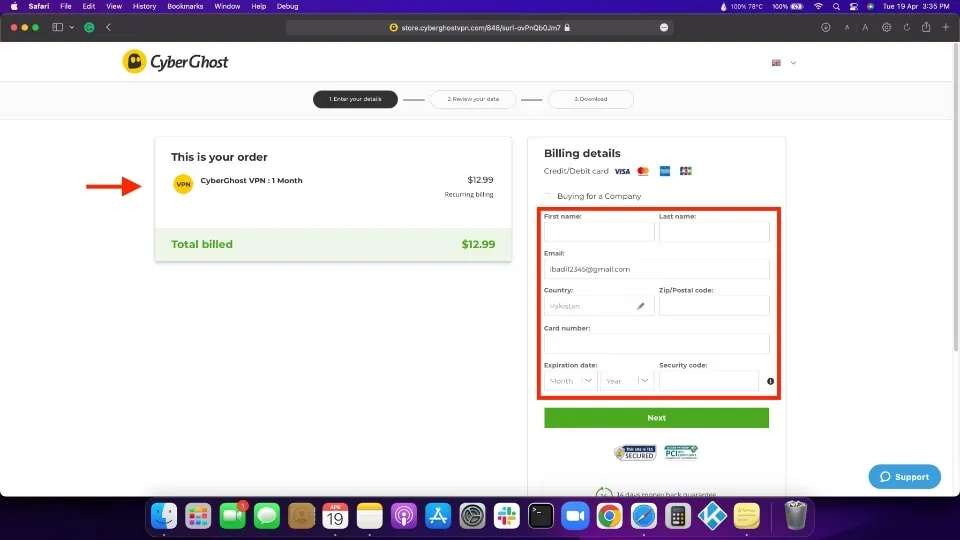
Task: Click the Grammarly extension icon in toolbar
Action: point(89,27)
